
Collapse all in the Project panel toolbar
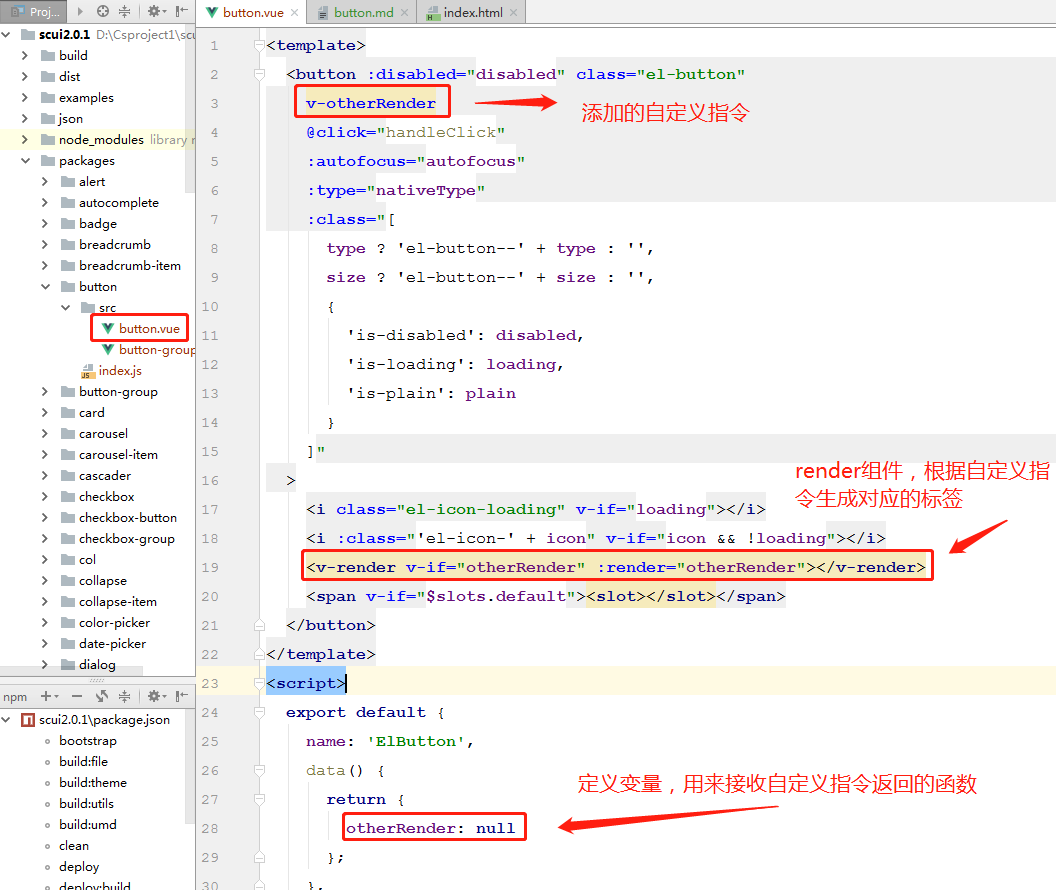(x=125, y=11)
